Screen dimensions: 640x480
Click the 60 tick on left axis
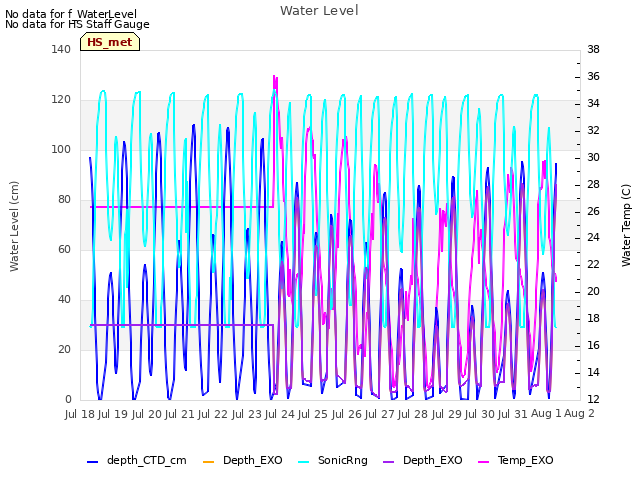(x=64, y=249)
